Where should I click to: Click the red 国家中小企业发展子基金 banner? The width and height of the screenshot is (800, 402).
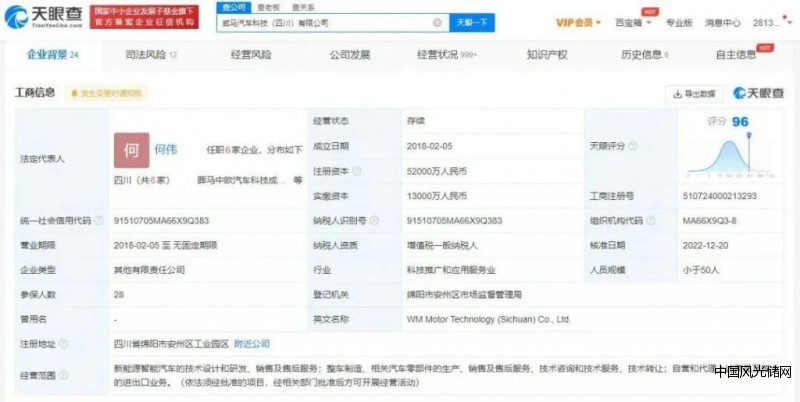pyautogui.click(x=144, y=17)
